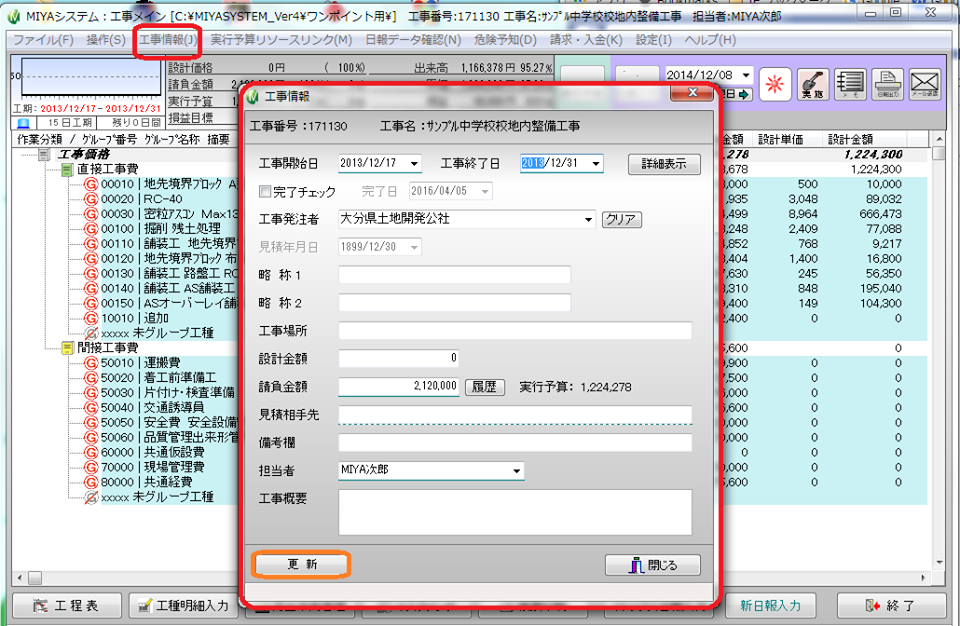The image size is (960, 626).
Task: Click the 実施 shovel icon
Action: tap(813, 84)
